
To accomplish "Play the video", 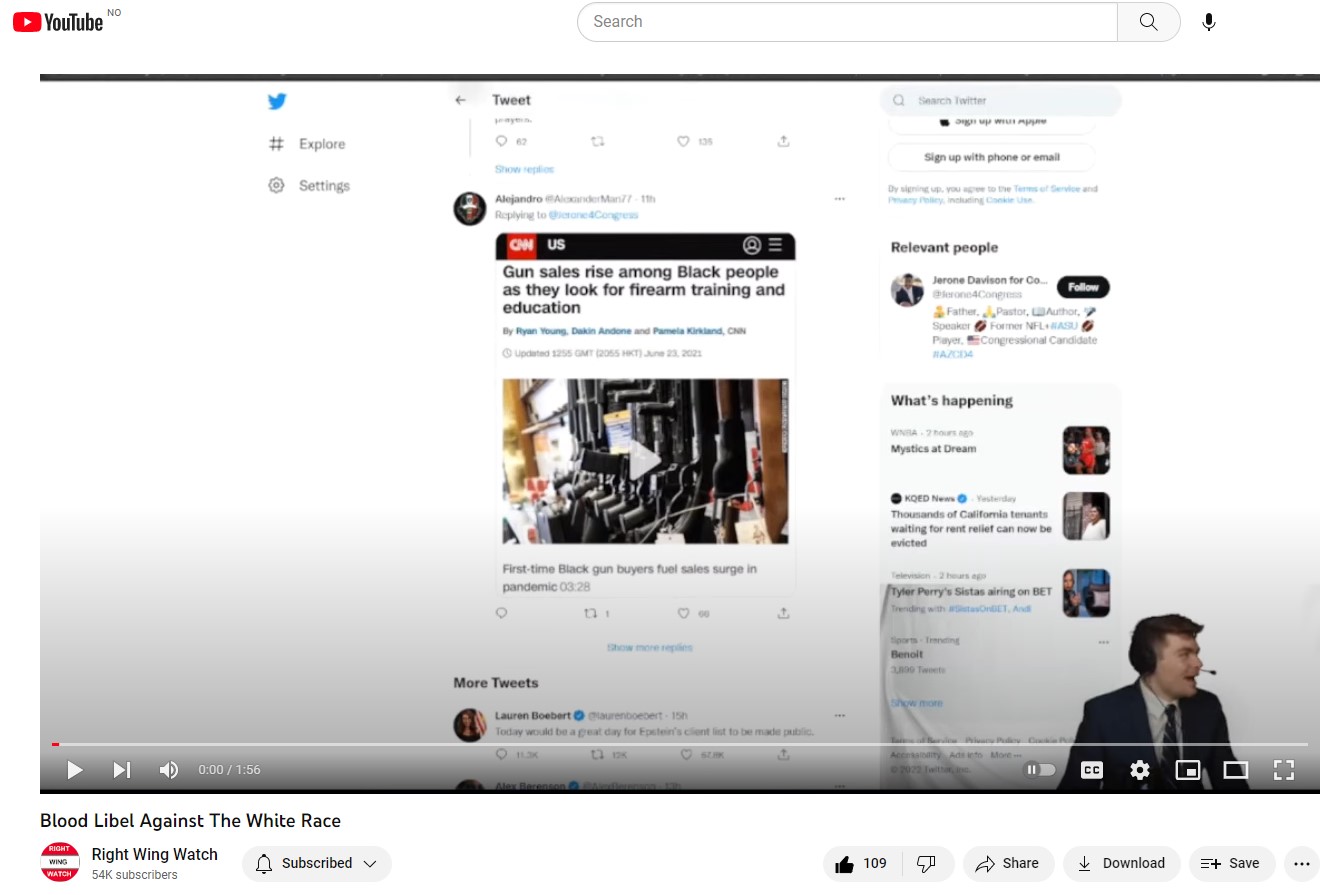I will pos(74,770).
